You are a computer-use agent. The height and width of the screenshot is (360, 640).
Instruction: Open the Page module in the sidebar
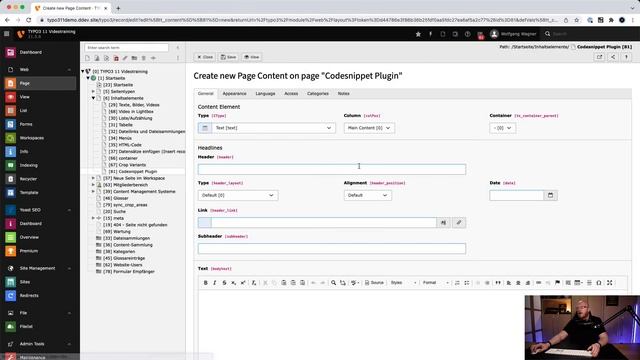pyautogui.click(x=40, y=83)
